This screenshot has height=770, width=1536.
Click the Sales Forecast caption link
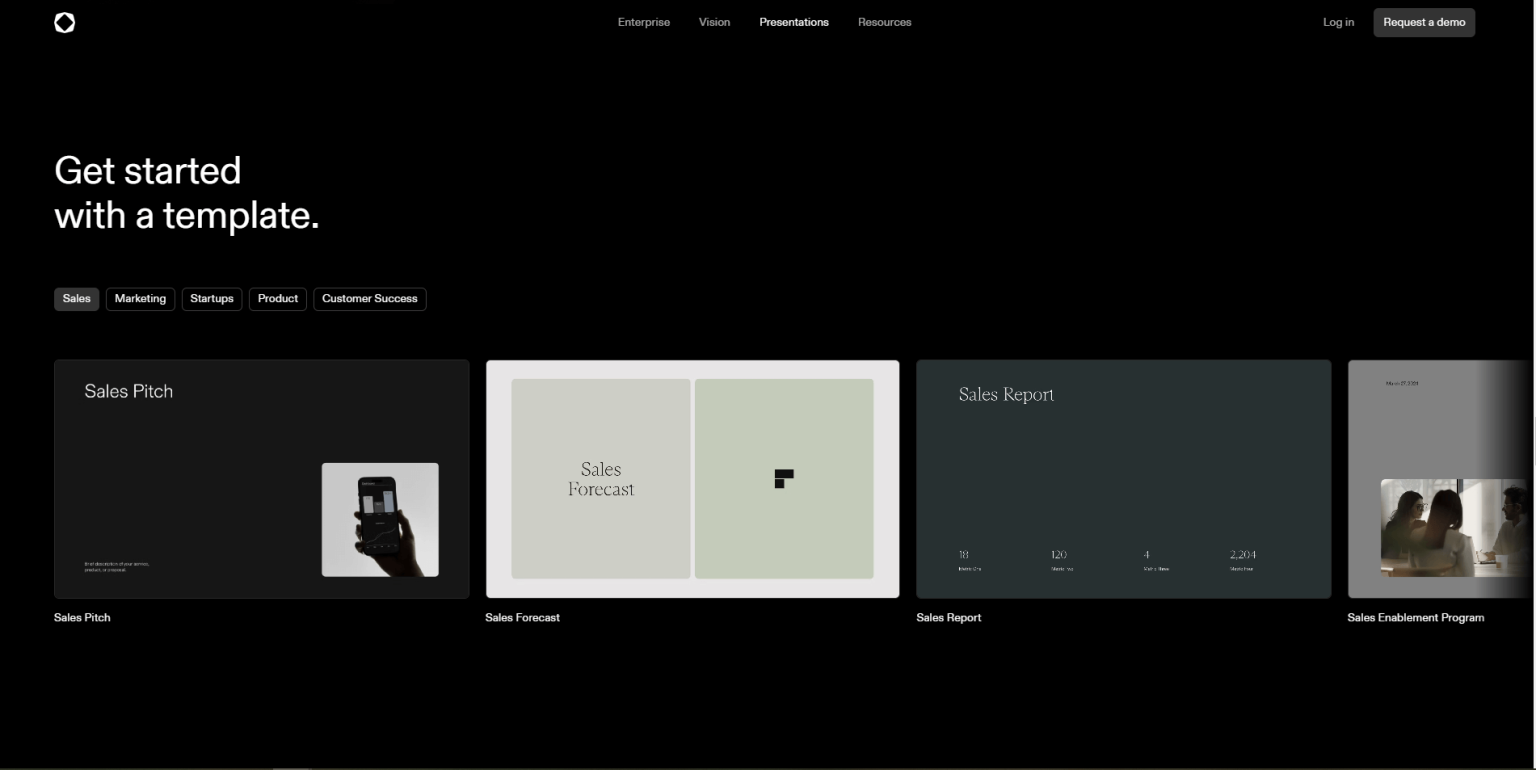click(x=522, y=618)
